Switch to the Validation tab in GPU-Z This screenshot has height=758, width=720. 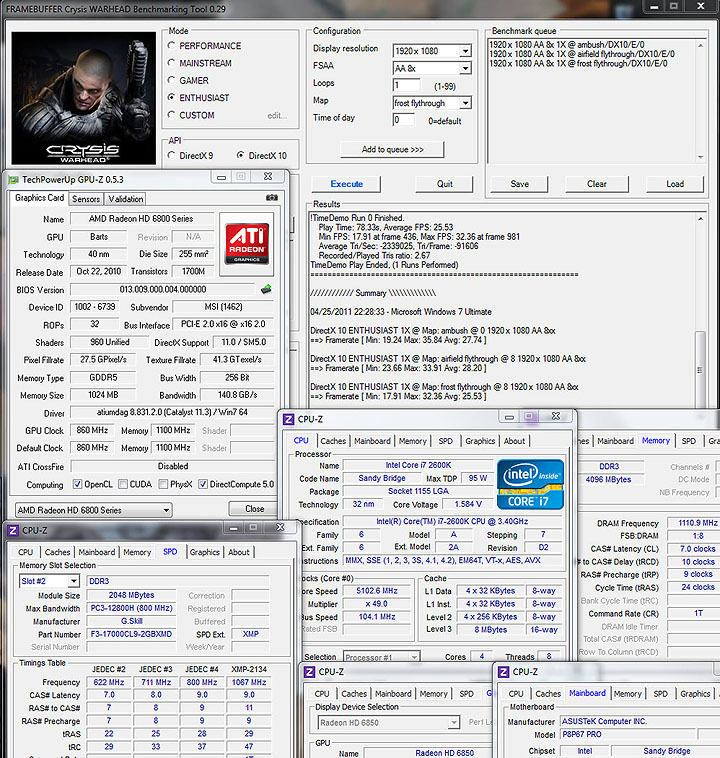point(126,199)
